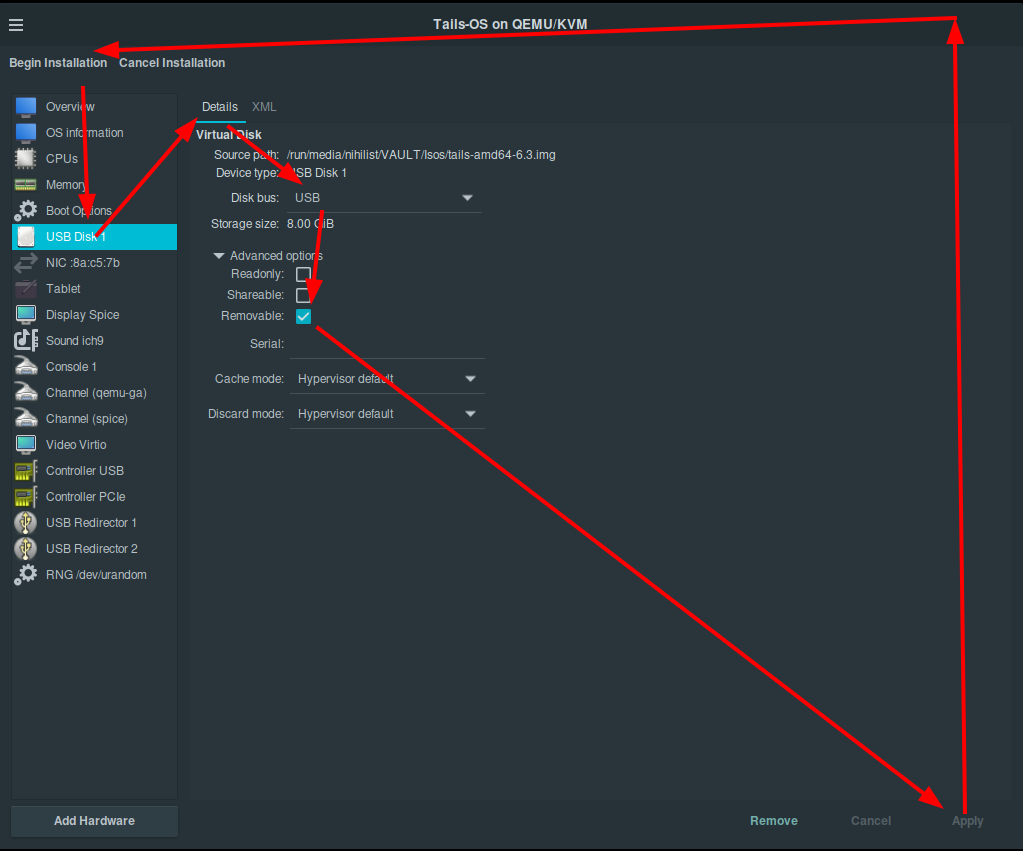1023x851 pixels.
Task: Uncheck the Removable checkbox
Action: pyautogui.click(x=303, y=317)
